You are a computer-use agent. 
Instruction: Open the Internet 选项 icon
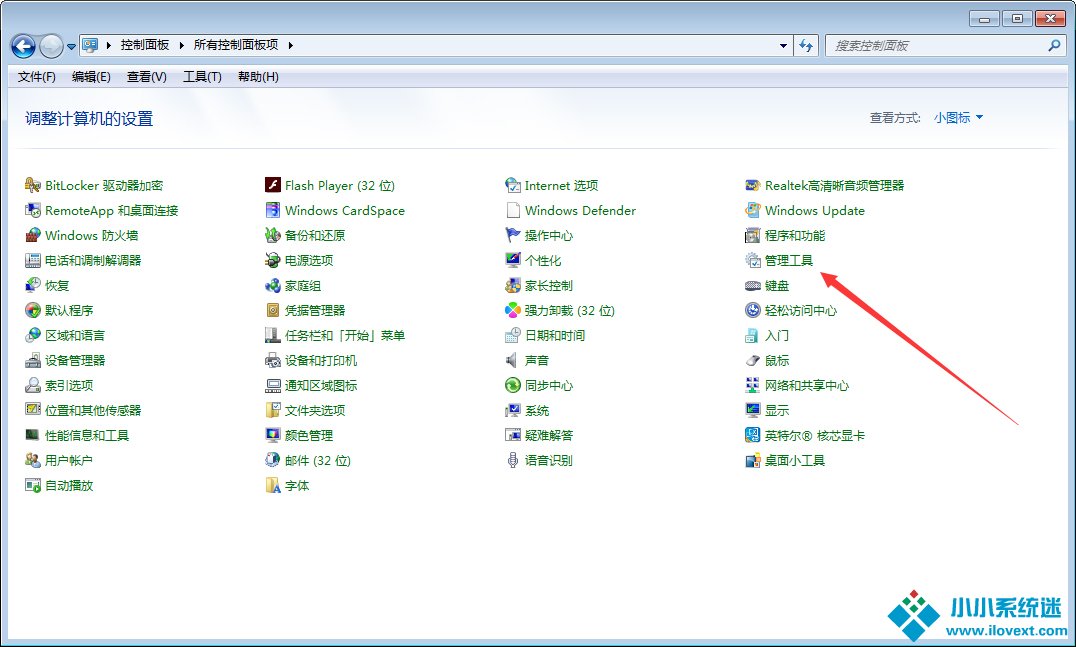(x=513, y=185)
